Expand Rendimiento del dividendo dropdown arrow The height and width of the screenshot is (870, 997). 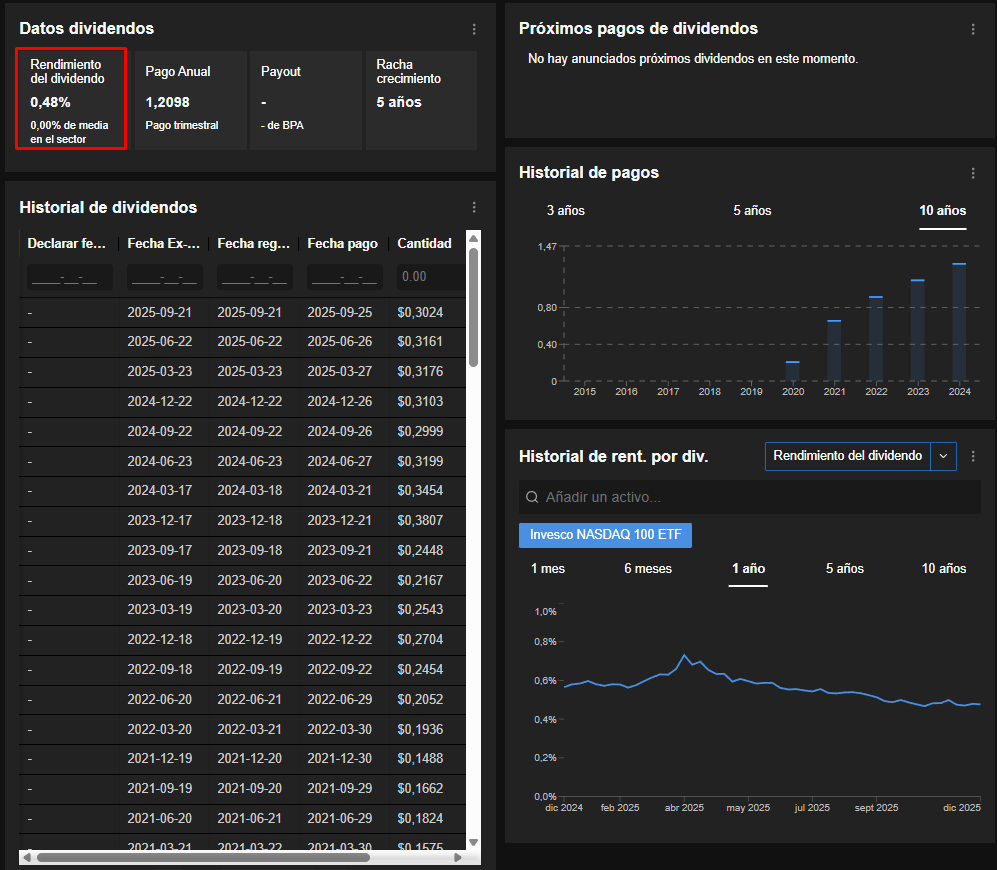(x=944, y=456)
